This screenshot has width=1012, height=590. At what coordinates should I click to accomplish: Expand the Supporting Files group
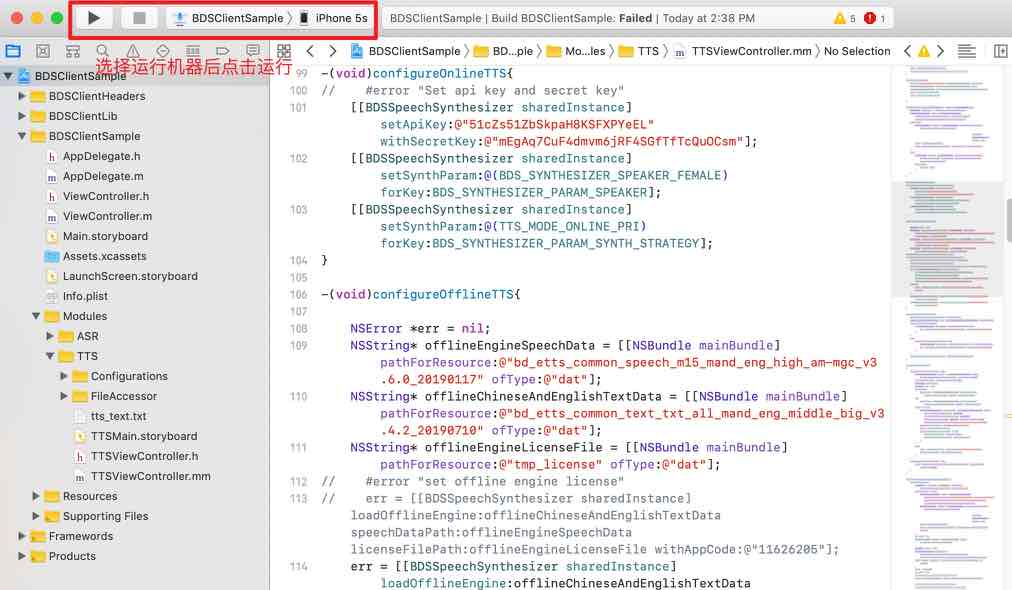[36, 516]
